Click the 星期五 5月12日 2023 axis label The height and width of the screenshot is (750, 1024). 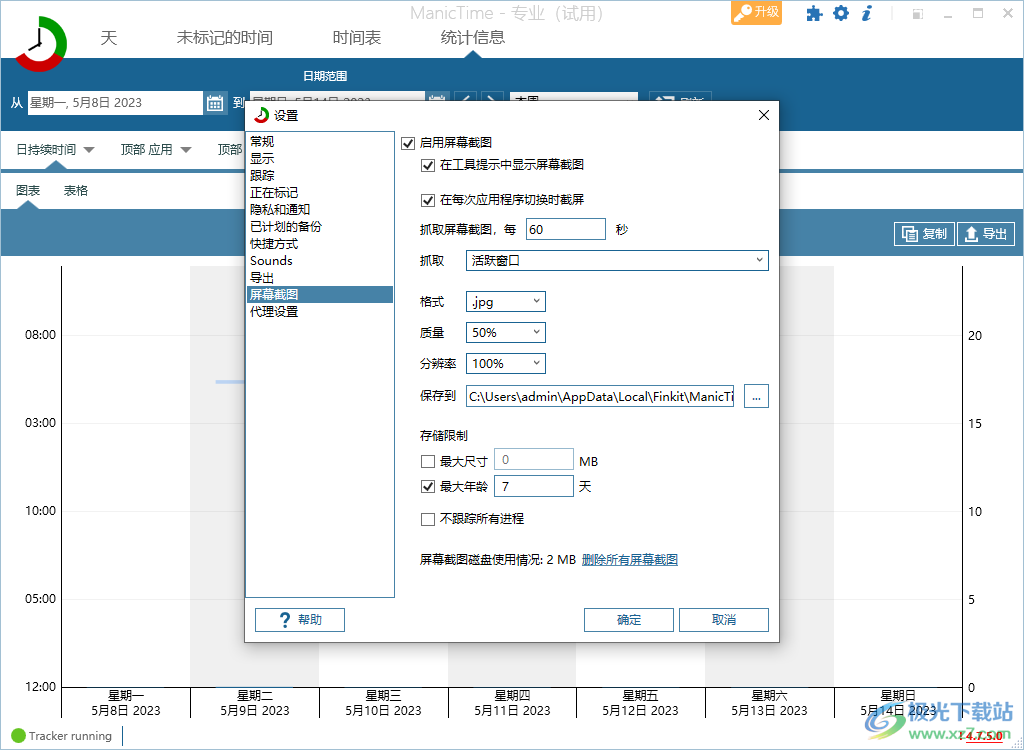[641, 703]
